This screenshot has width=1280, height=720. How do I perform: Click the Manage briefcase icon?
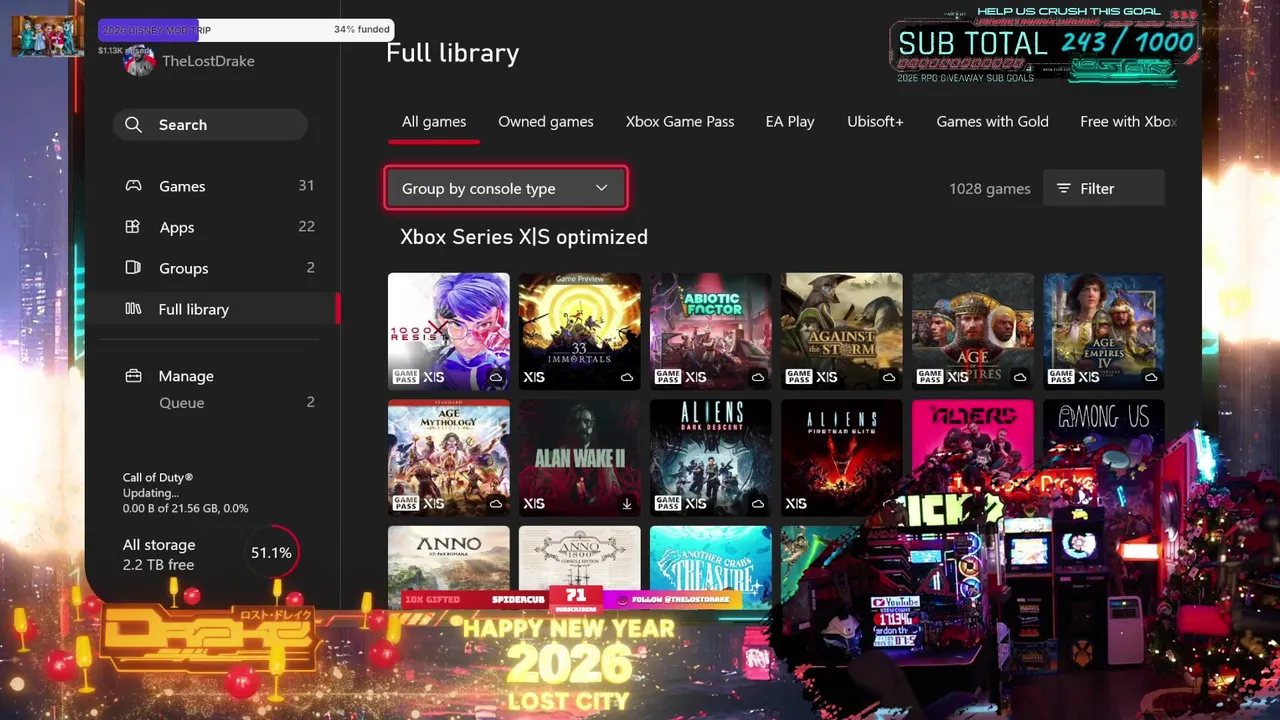point(133,376)
